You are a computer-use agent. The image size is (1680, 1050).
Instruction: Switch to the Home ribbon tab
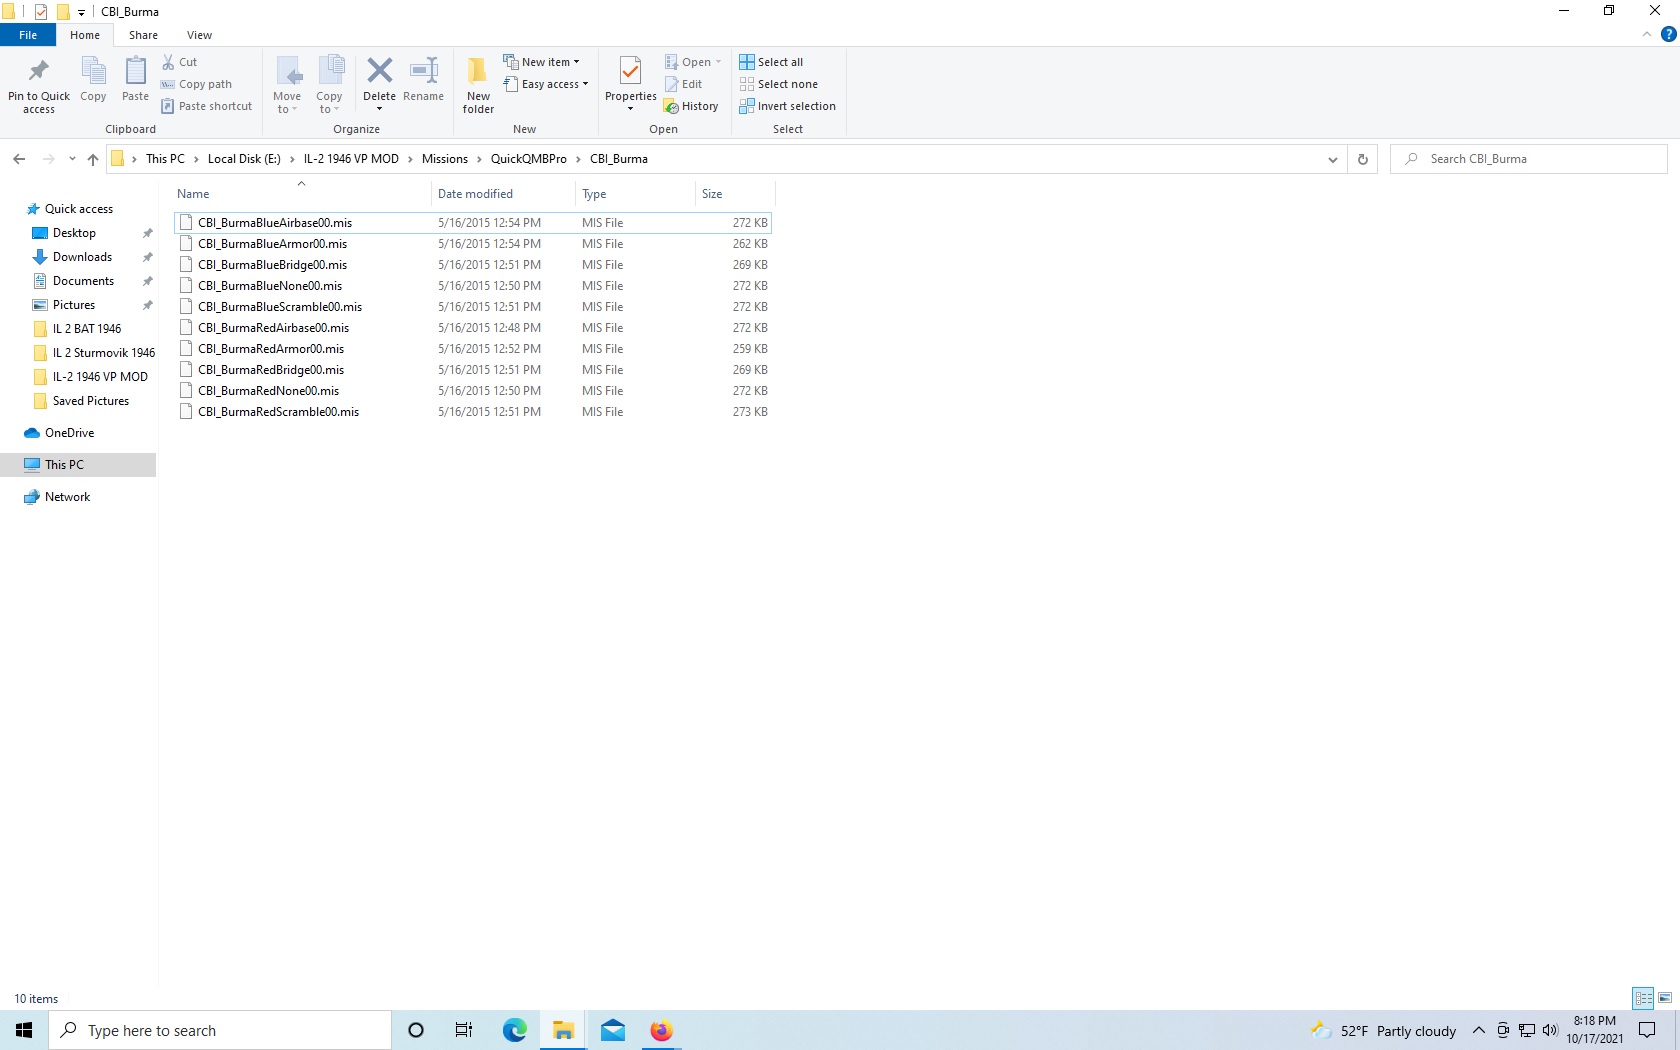[85, 35]
